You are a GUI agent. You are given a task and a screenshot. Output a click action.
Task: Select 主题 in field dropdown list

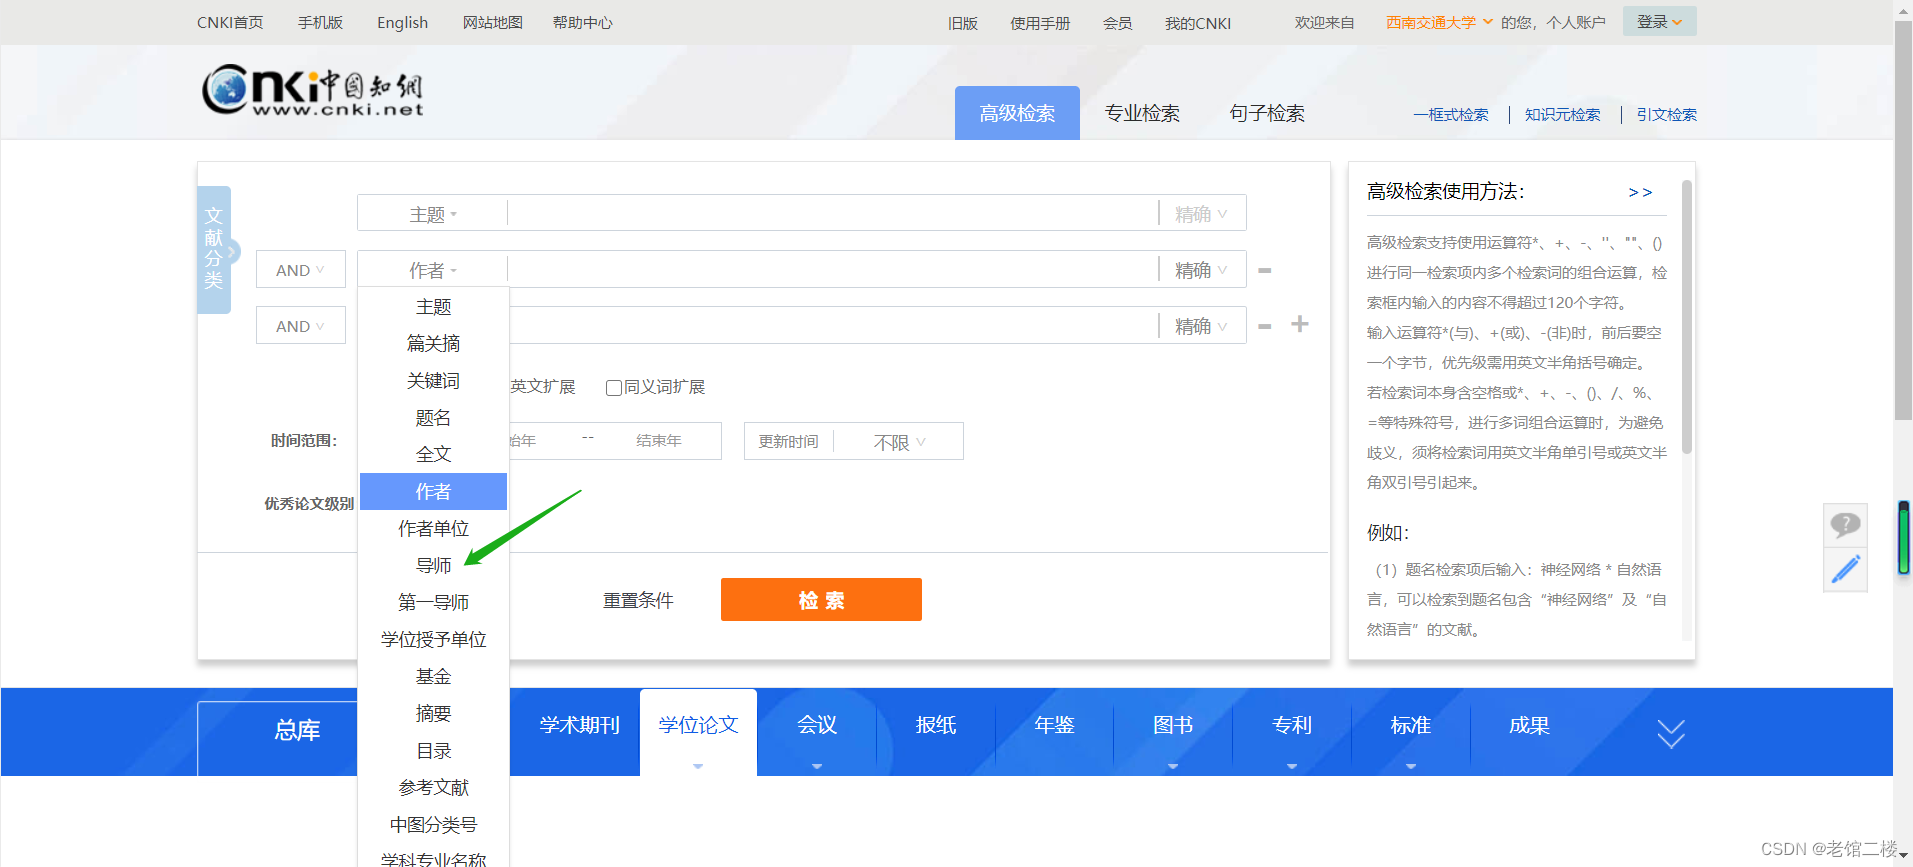tap(433, 307)
